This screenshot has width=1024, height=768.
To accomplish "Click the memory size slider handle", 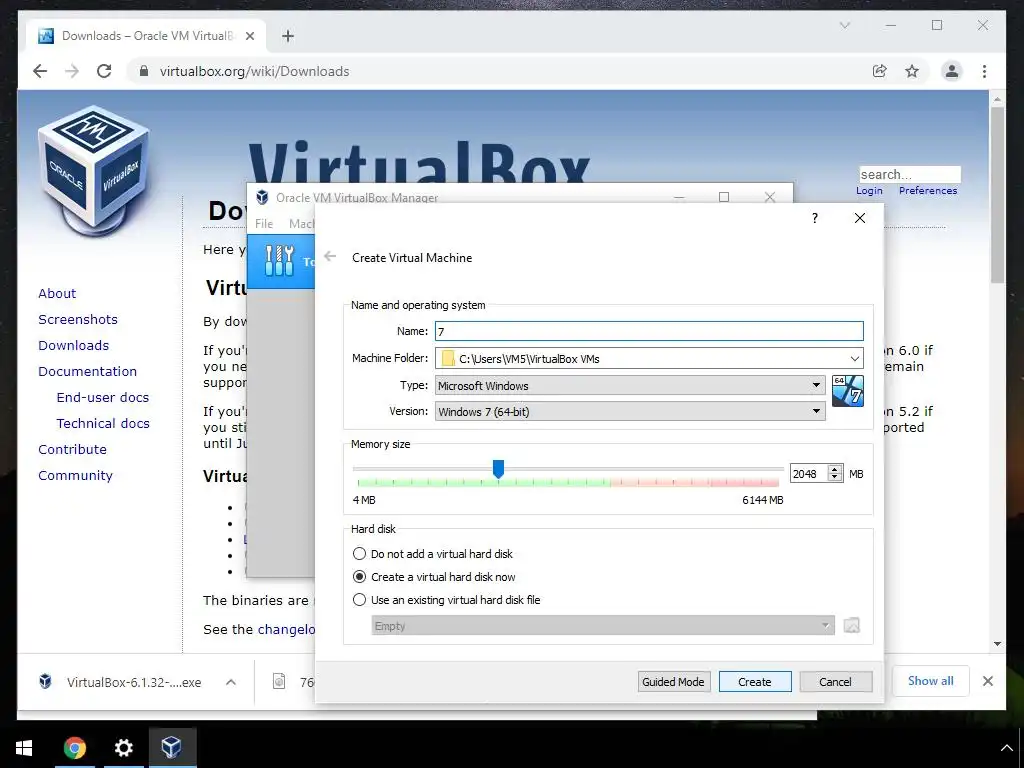I will point(498,469).
